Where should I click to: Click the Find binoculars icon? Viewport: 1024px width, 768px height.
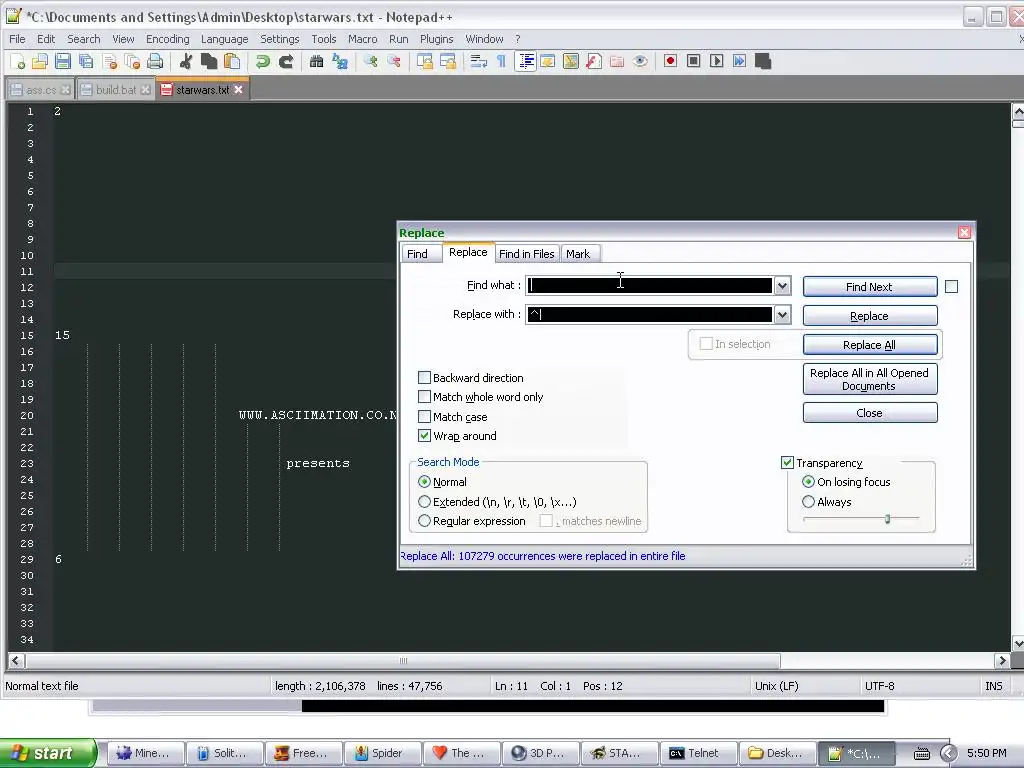[317, 61]
